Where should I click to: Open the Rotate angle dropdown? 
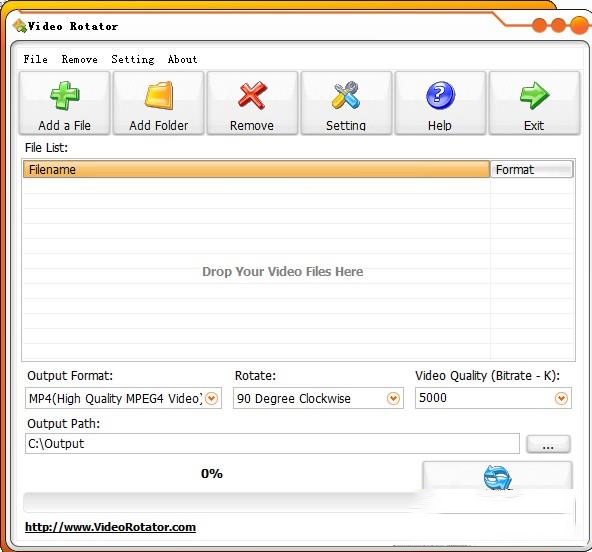(x=393, y=398)
